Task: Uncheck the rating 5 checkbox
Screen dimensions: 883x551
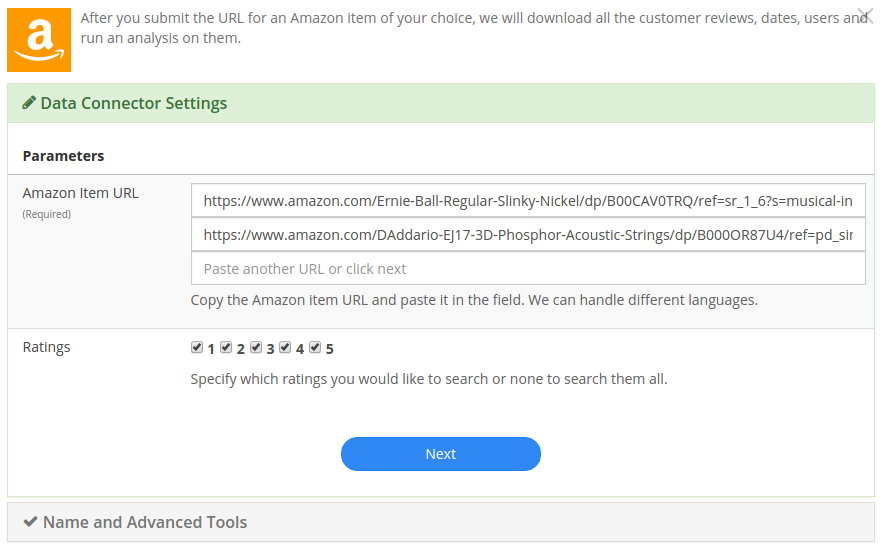Action: pyautogui.click(x=315, y=347)
